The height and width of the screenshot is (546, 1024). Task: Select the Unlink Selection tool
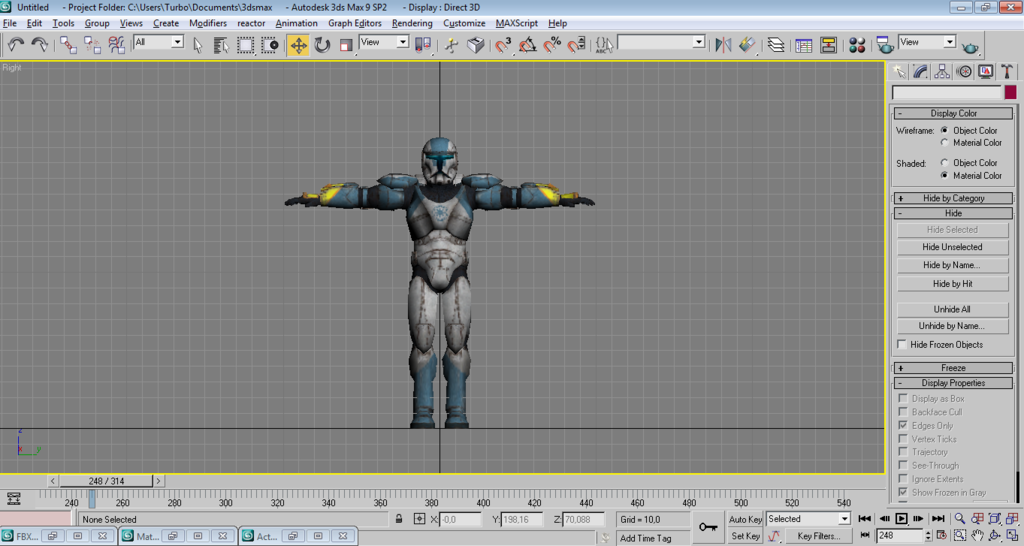92,44
